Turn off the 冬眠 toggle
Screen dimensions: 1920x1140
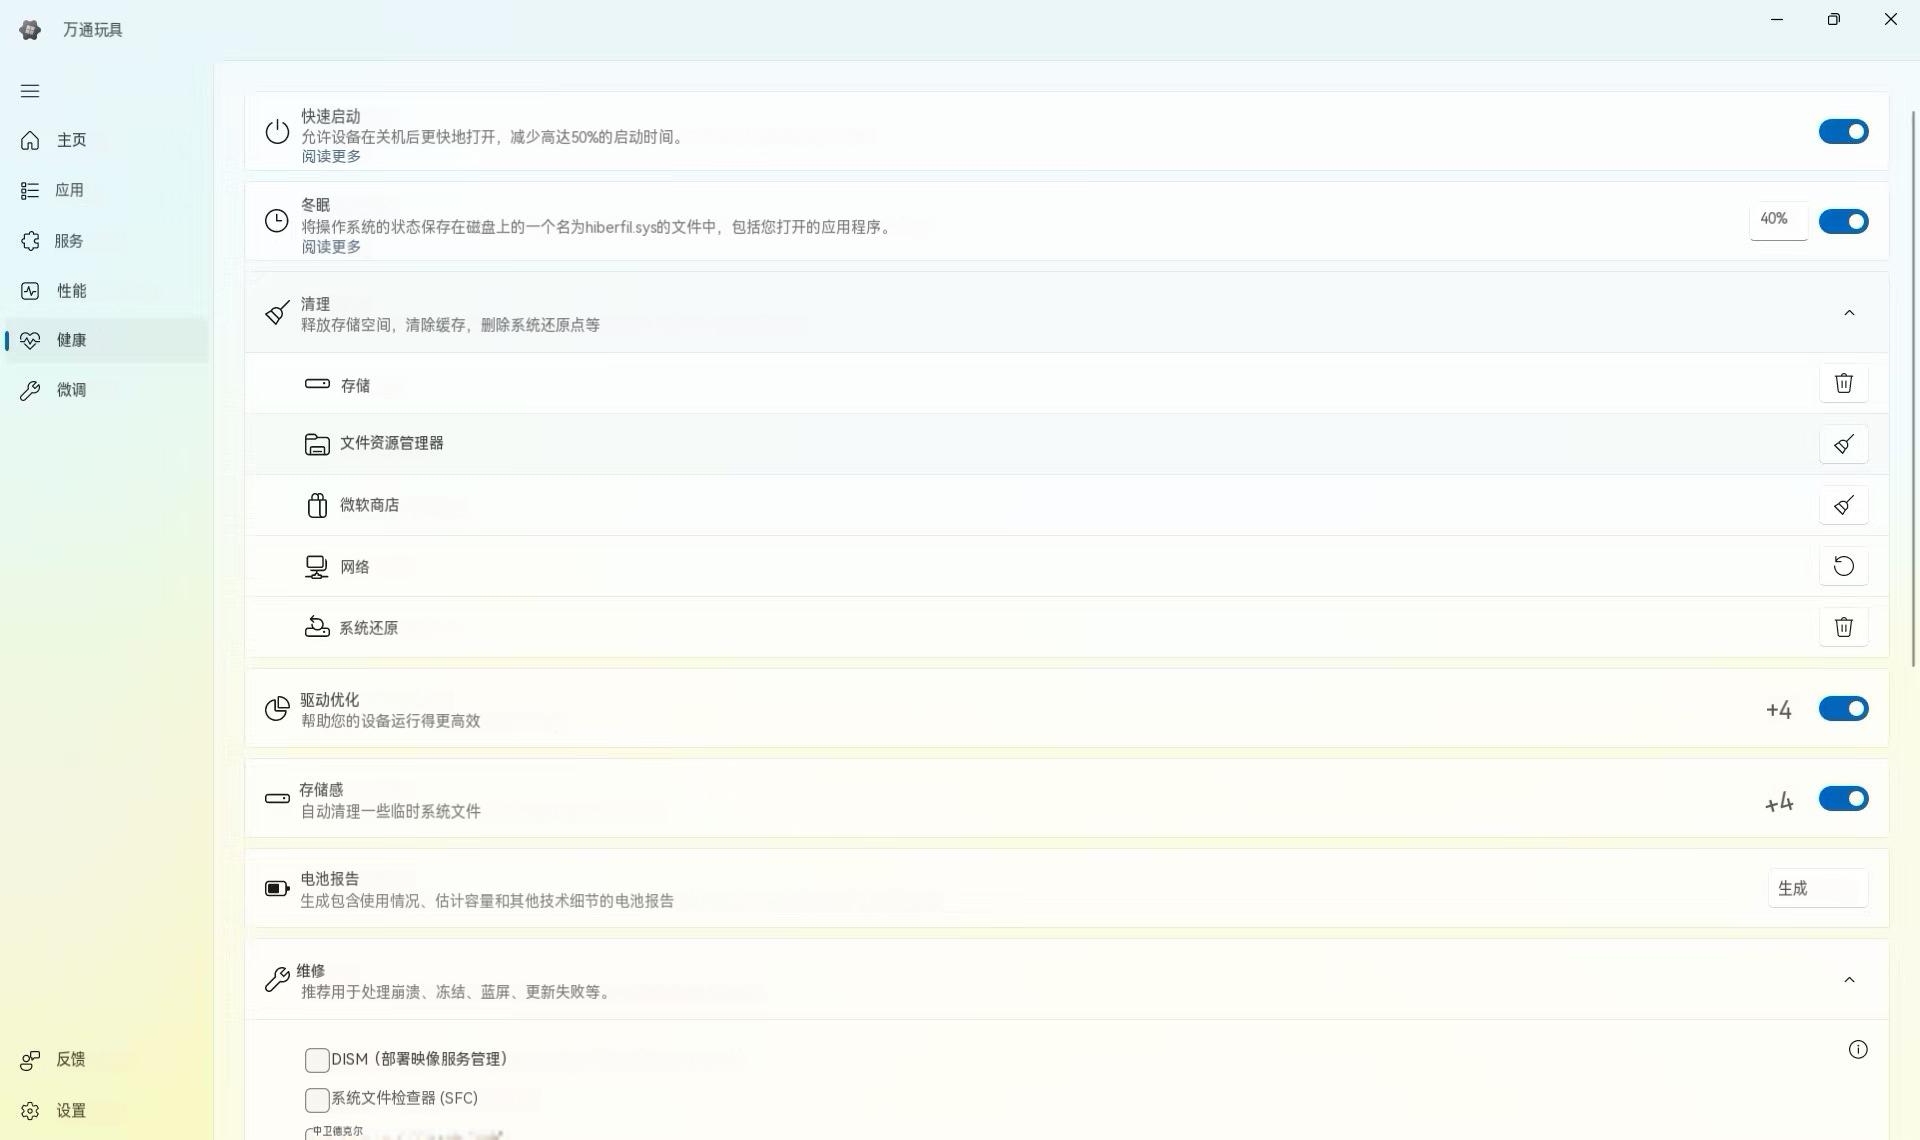[x=1843, y=221]
